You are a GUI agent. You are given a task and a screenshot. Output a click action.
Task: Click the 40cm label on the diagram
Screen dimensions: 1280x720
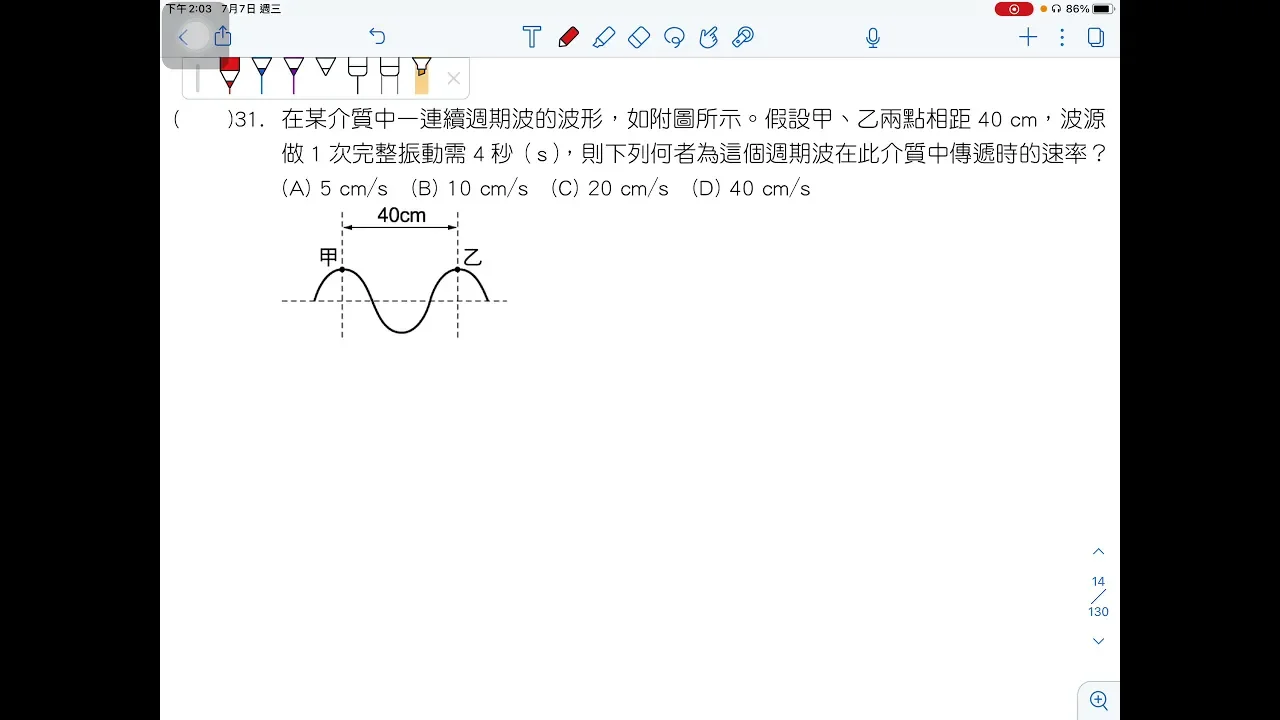[x=401, y=215]
